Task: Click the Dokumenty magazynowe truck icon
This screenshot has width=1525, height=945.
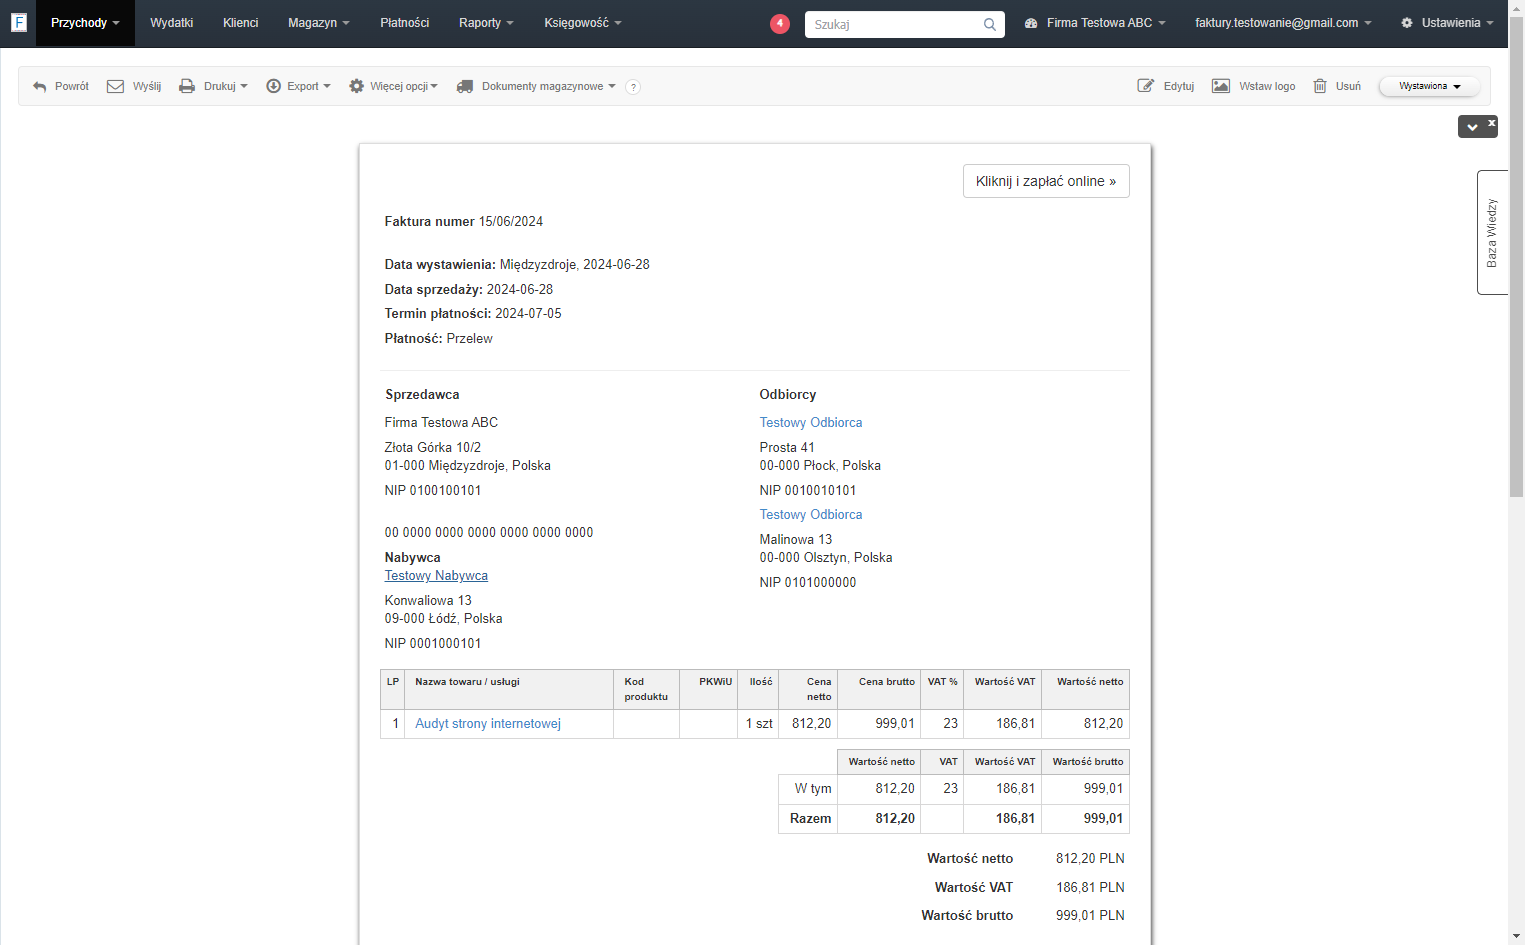Action: pos(465,87)
